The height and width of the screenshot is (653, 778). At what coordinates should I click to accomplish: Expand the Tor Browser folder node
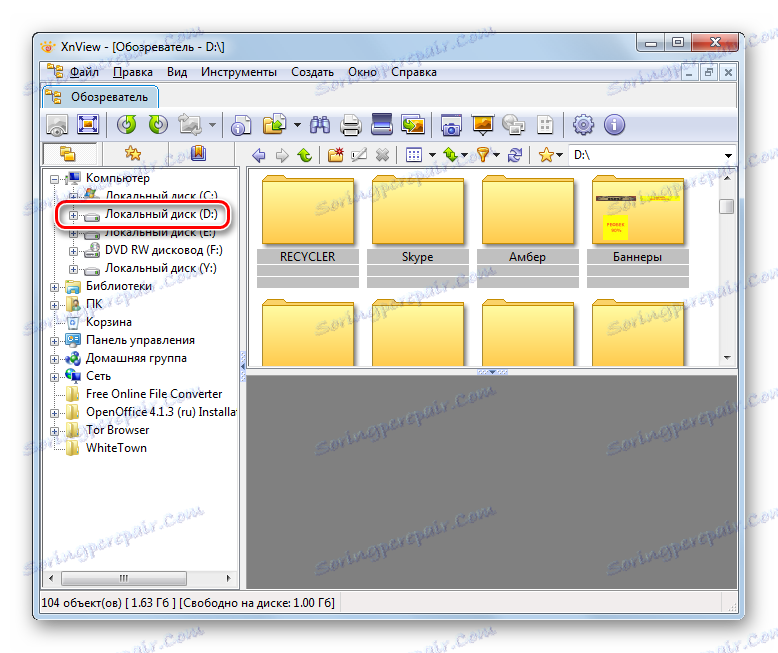pyautogui.click(x=55, y=431)
